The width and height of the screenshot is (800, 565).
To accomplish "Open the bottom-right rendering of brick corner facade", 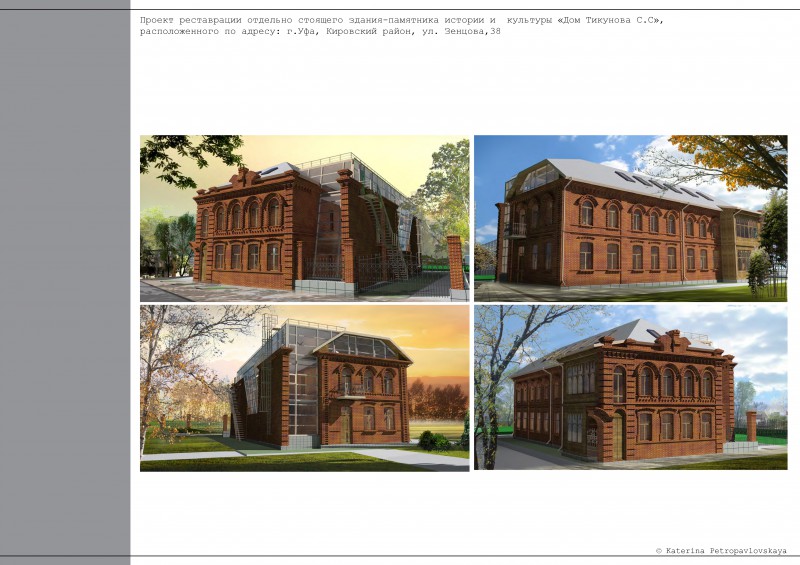I will click(x=631, y=387).
